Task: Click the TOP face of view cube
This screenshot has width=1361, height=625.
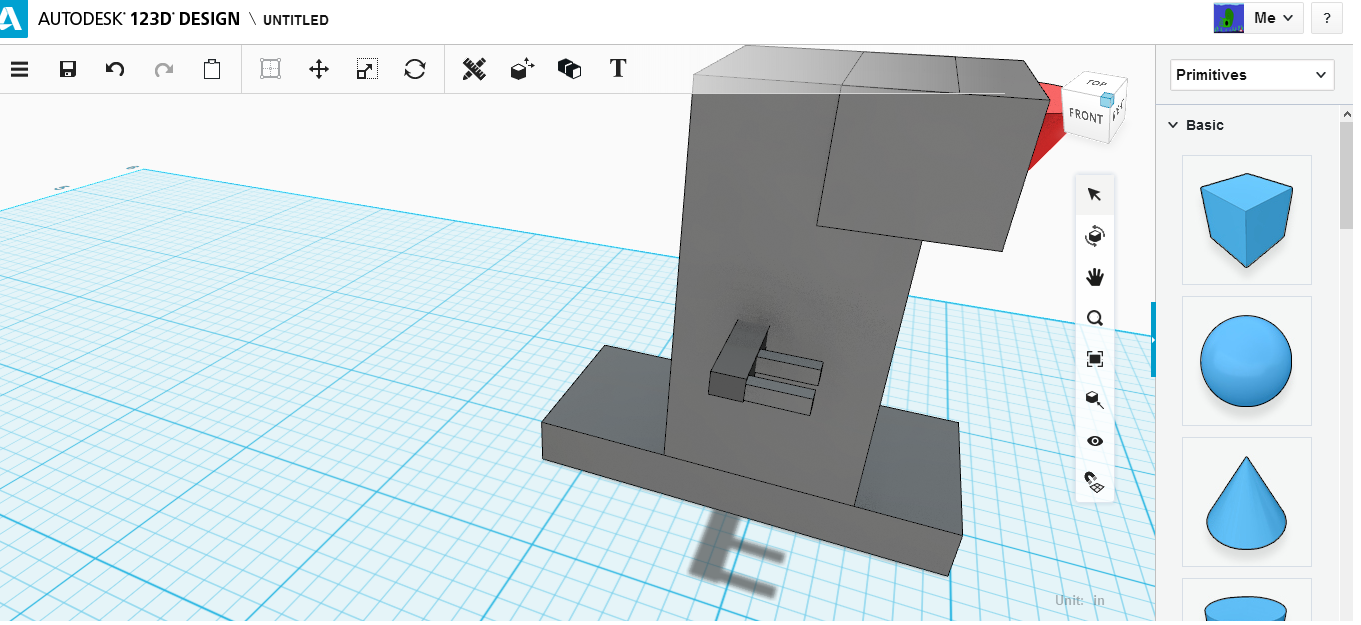Action: pos(1095,84)
